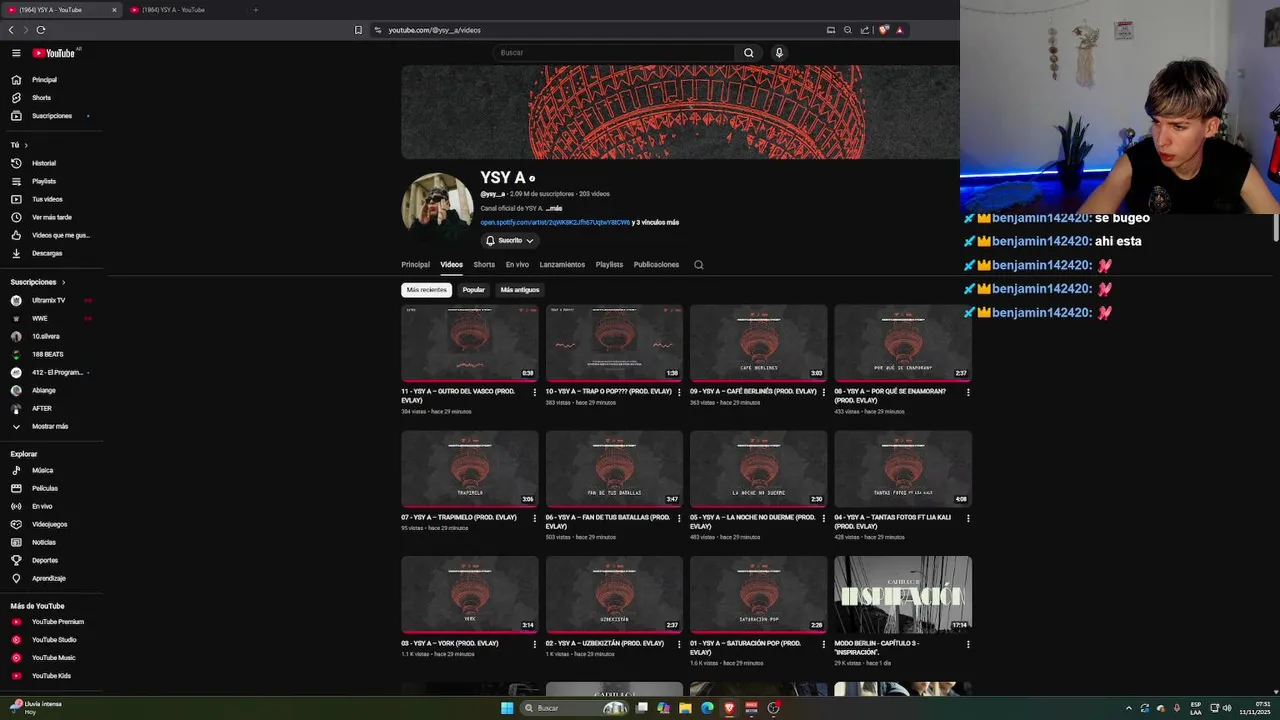Screen dimensions: 1280x720
Task: Click the YouTube Buscar search field
Action: pos(614,53)
